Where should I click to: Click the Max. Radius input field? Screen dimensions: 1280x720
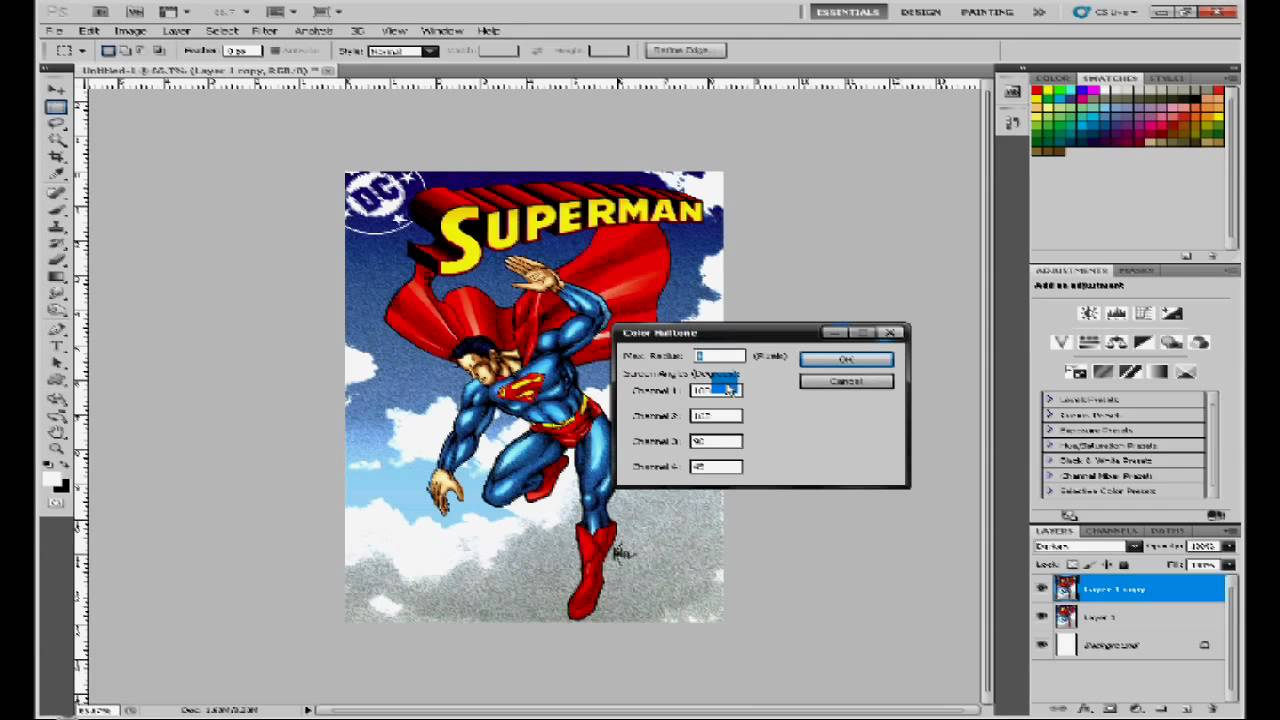720,356
